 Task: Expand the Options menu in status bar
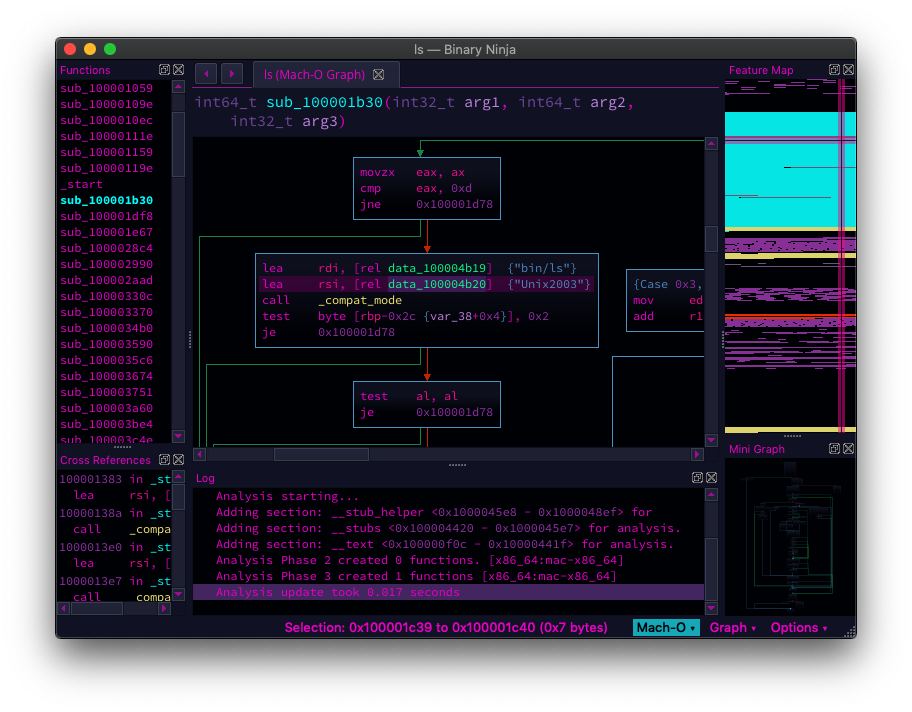[x=799, y=628]
